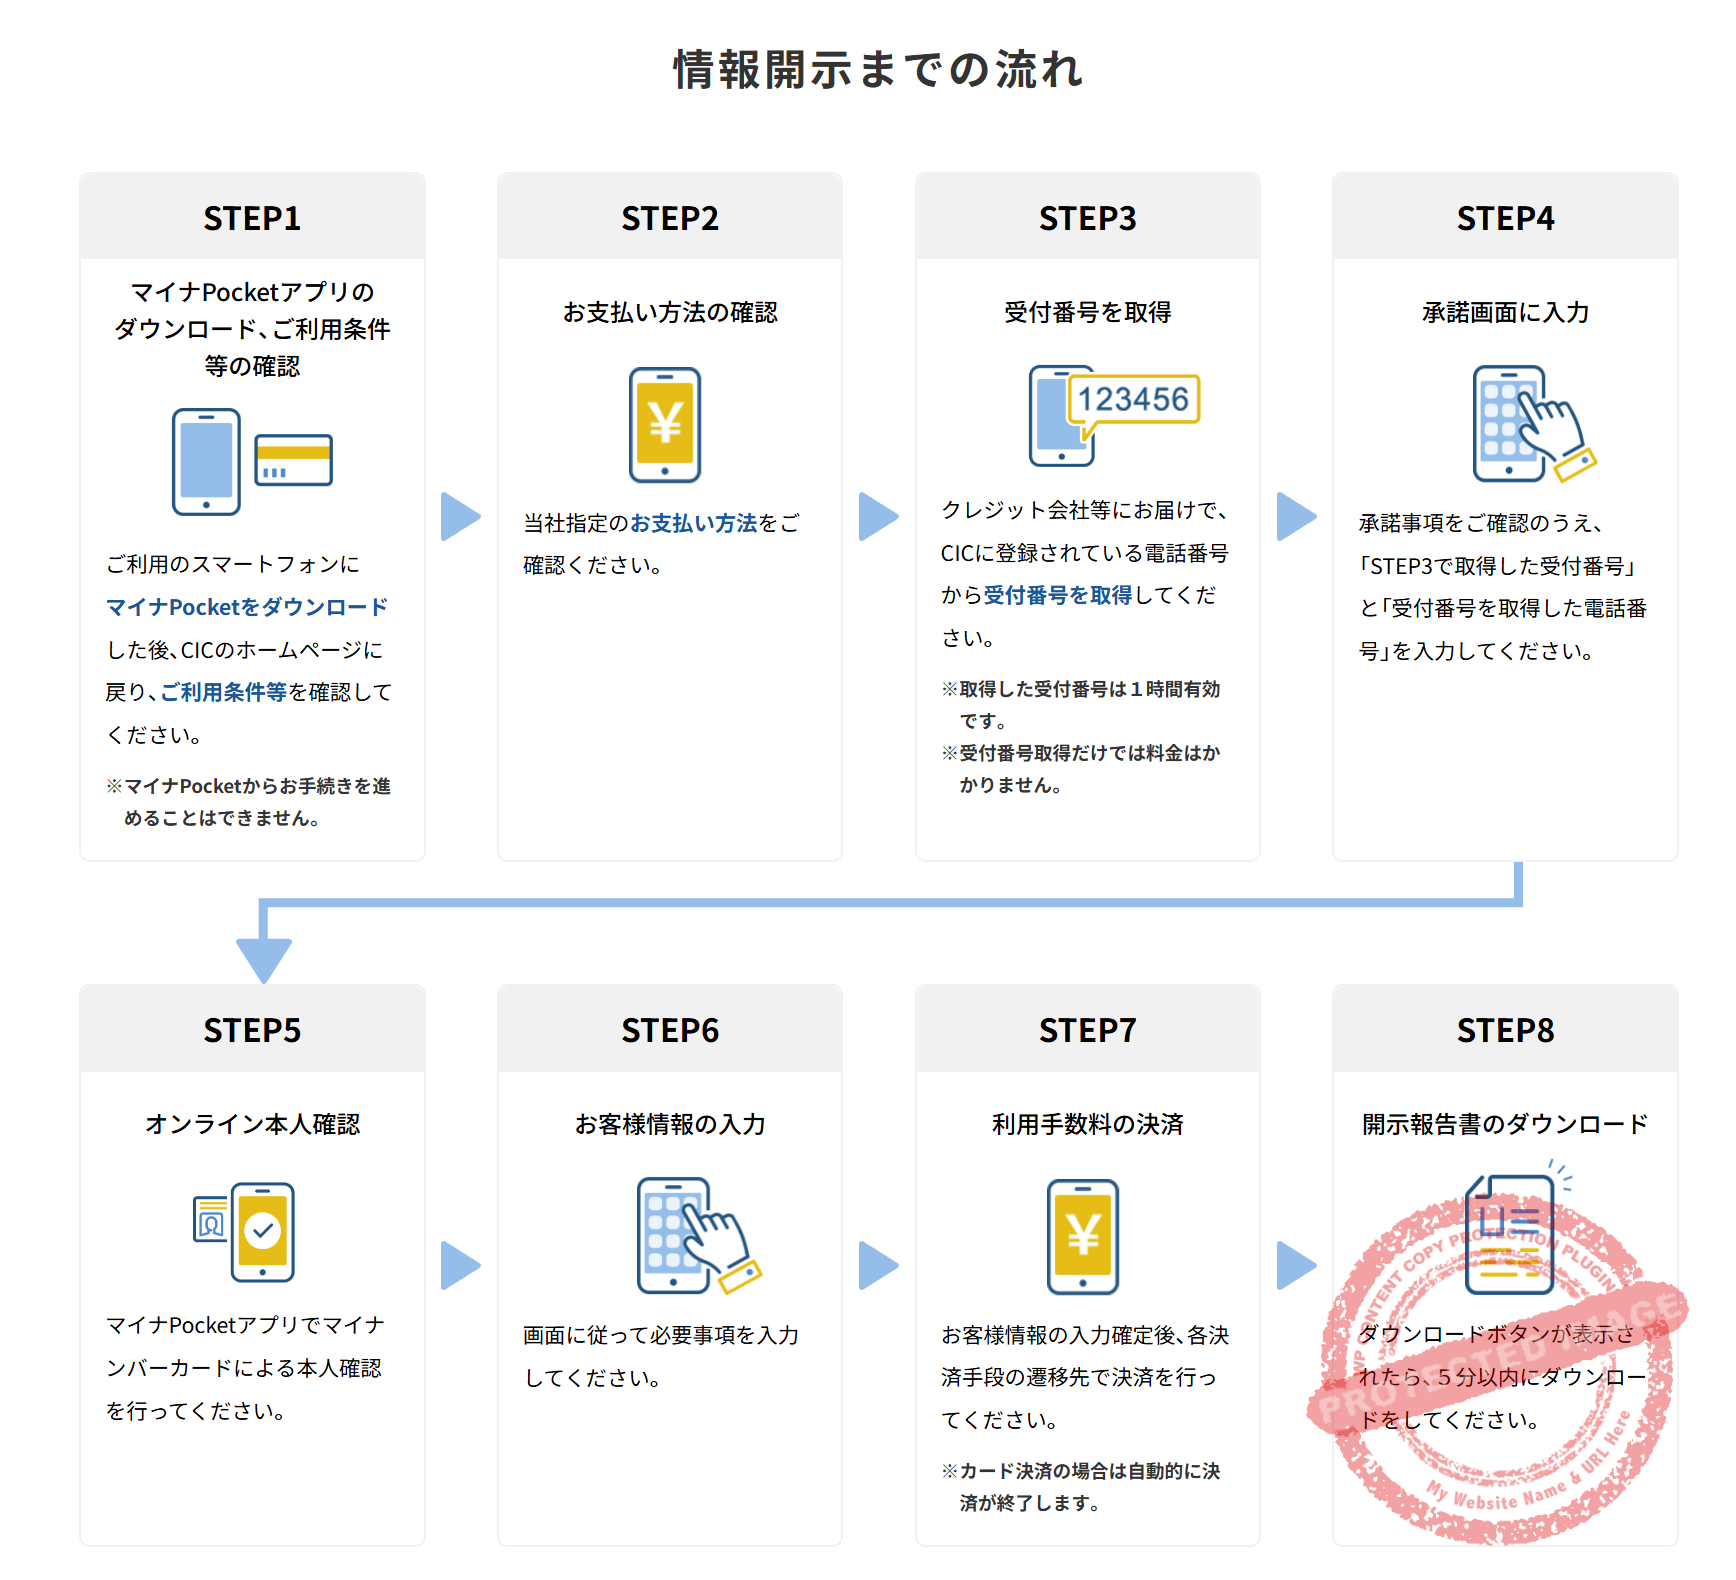1736x1580 pixels.
Task: Select the STEP8 開示報告書のダウンロード heading
Action: [1504, 1122]
